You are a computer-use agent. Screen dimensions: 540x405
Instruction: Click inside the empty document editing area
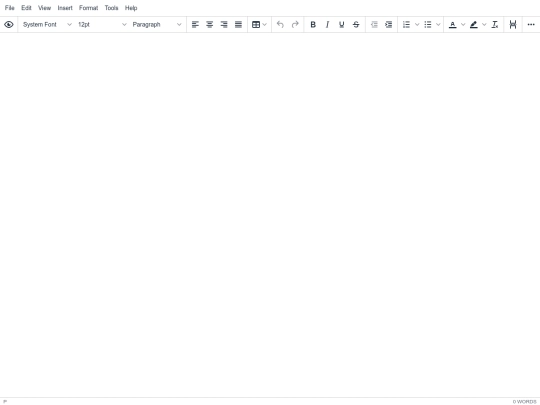tap(270, 215)
